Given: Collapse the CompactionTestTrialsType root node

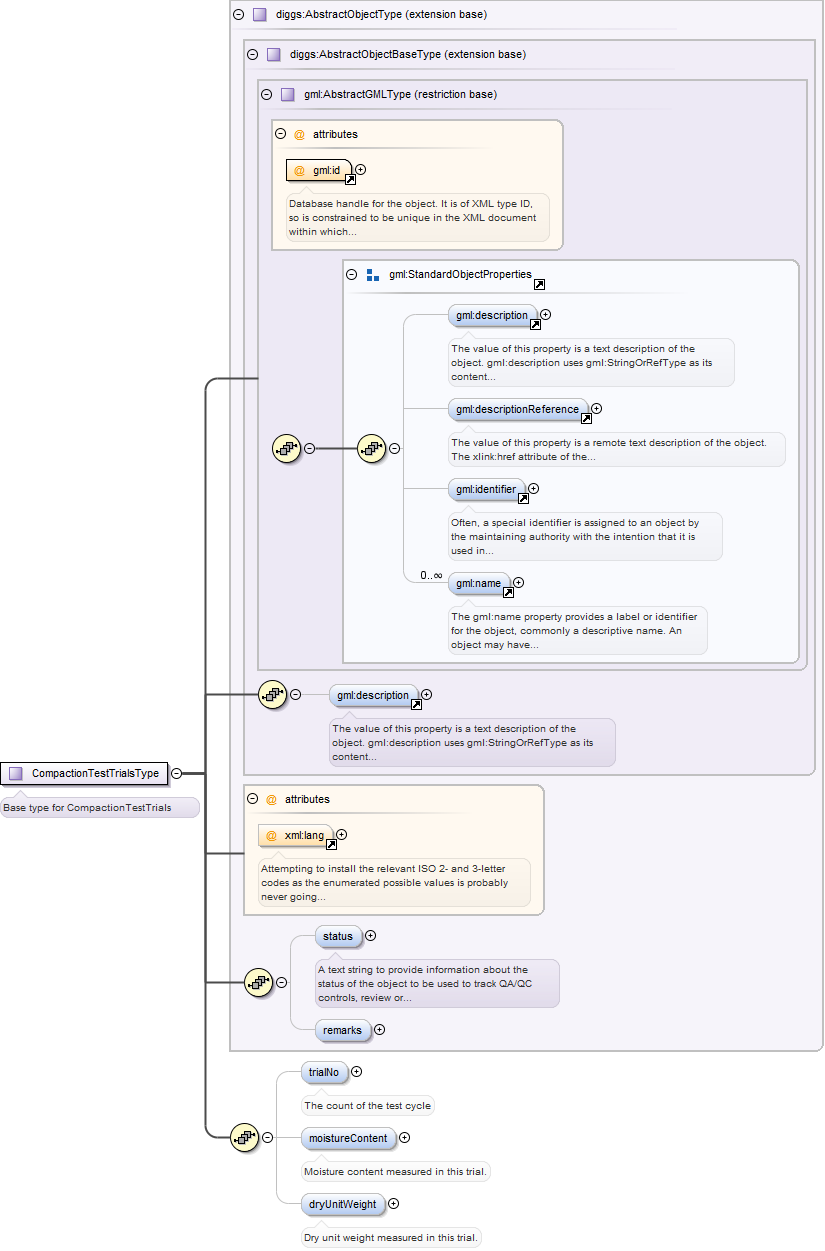Looking at the screenshot, I should (176, 773).
